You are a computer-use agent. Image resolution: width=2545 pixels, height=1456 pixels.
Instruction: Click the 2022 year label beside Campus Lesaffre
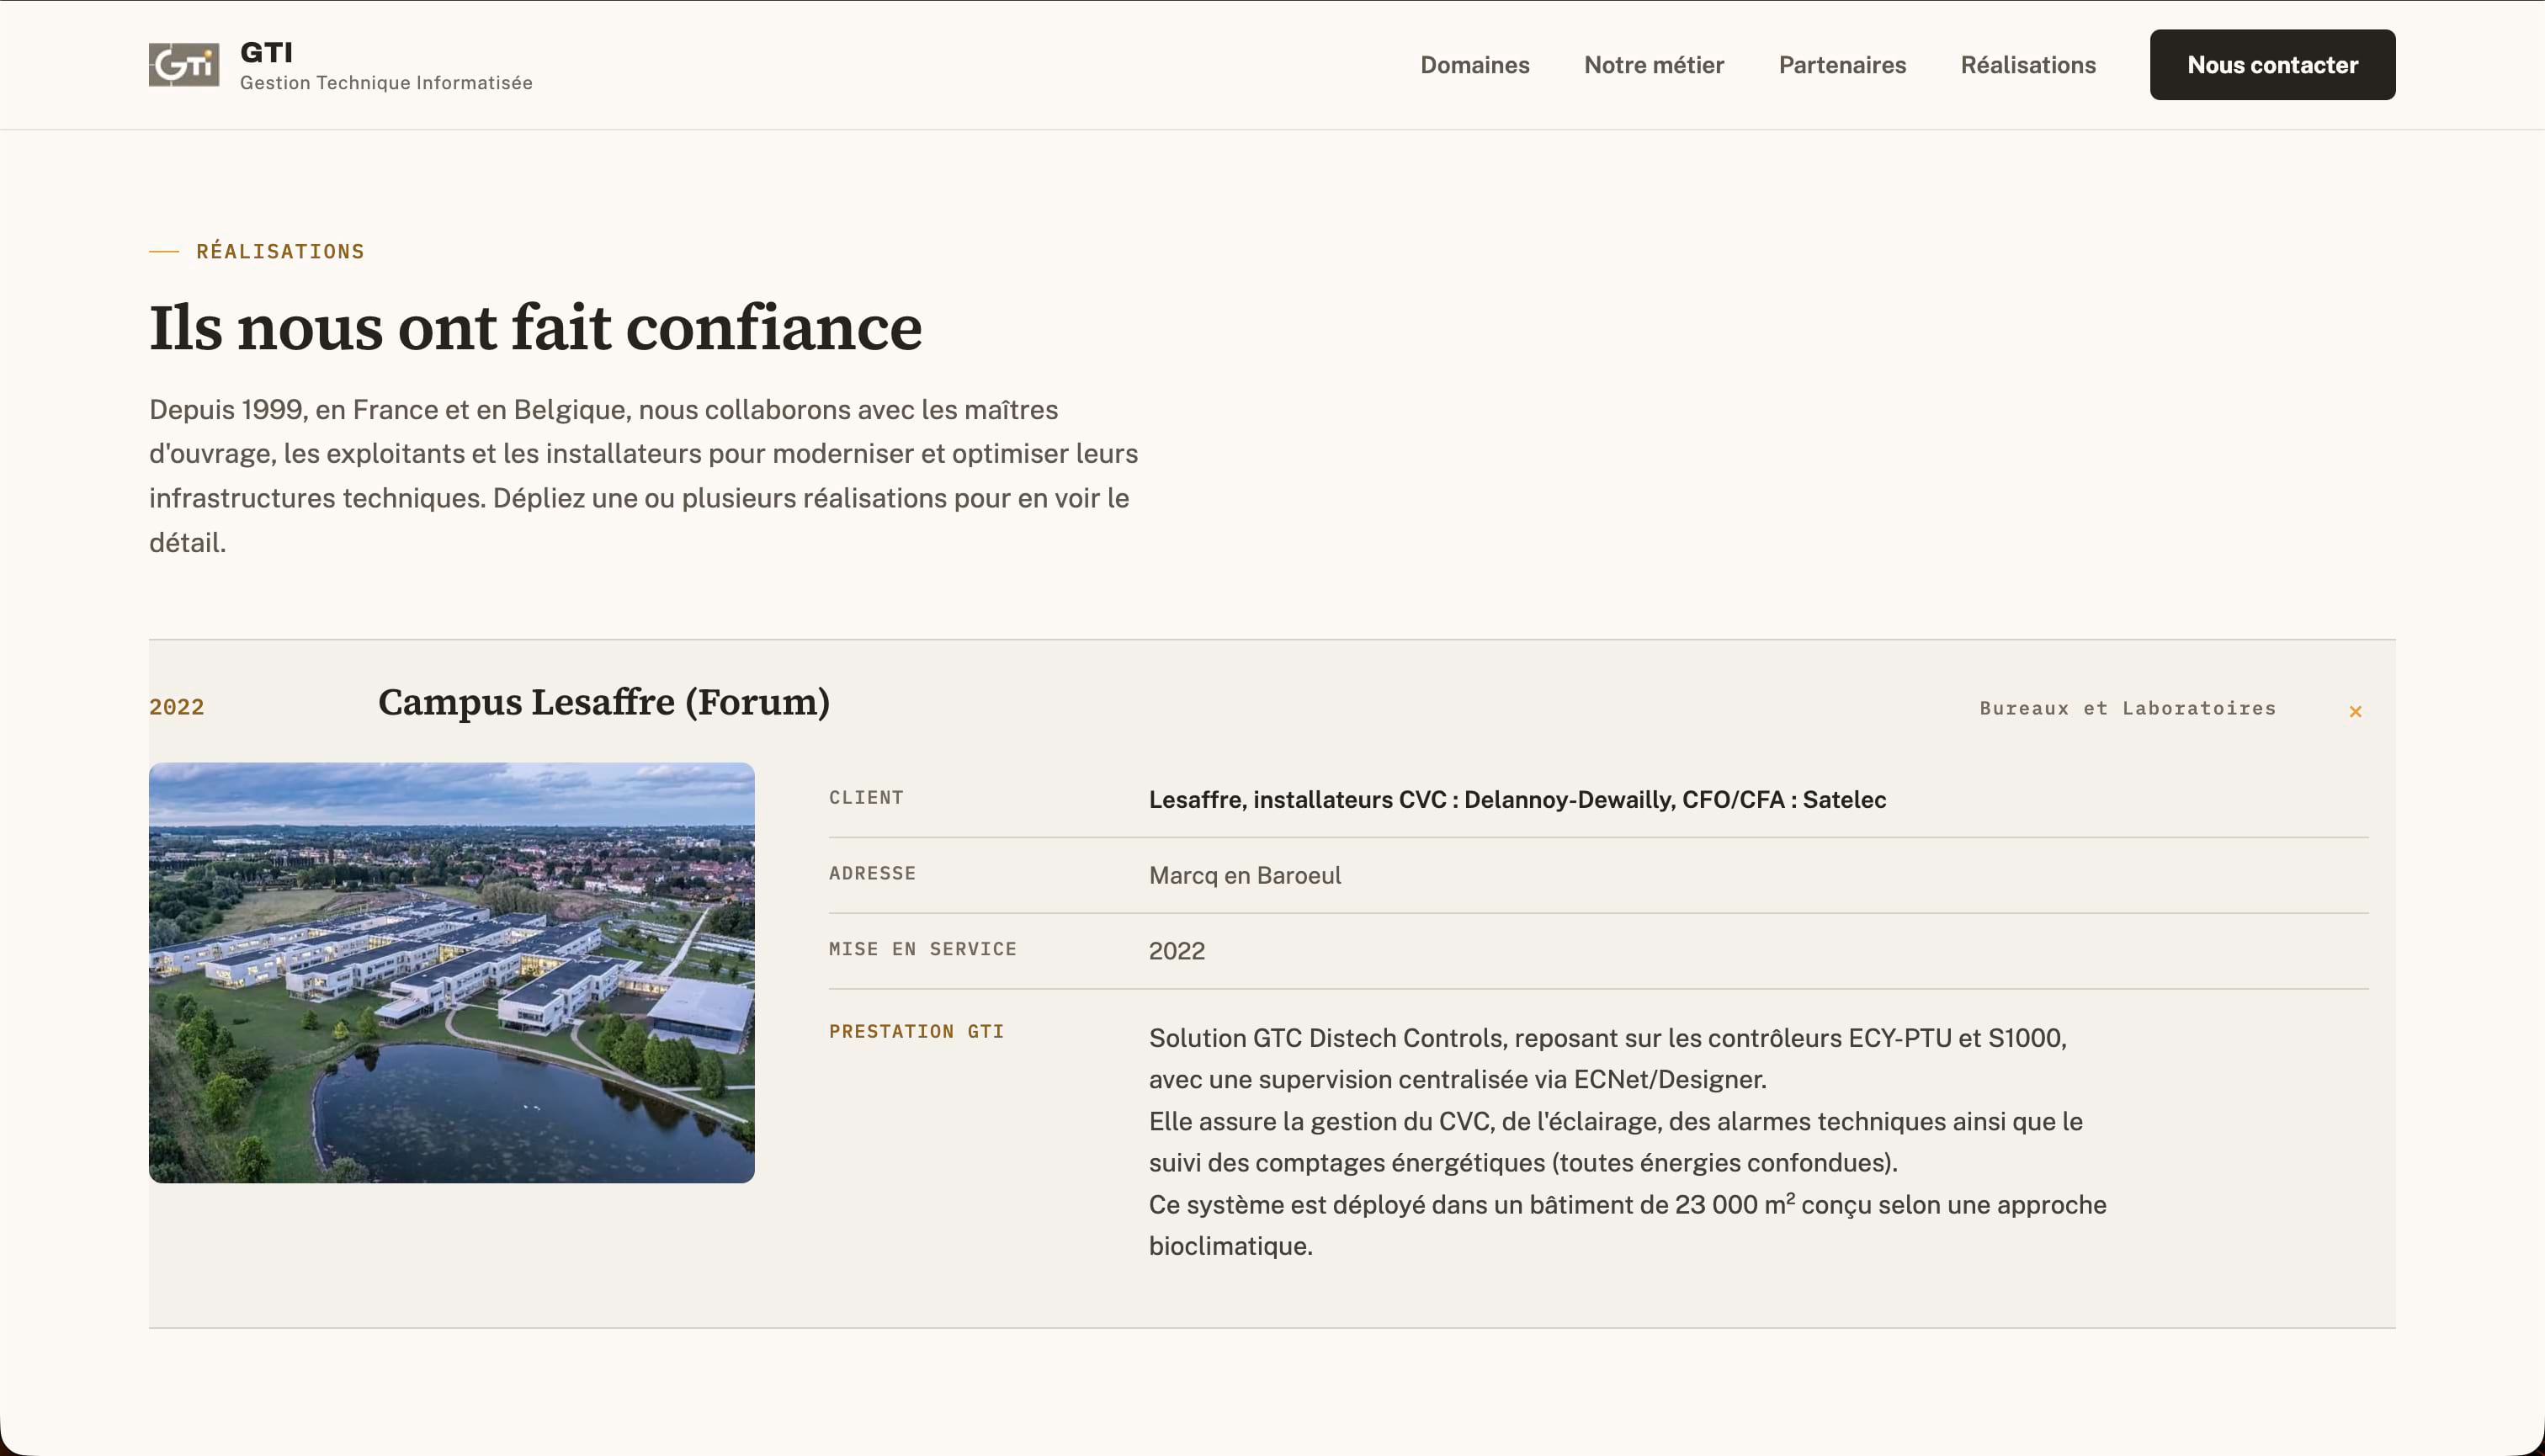tap(177, 708)
